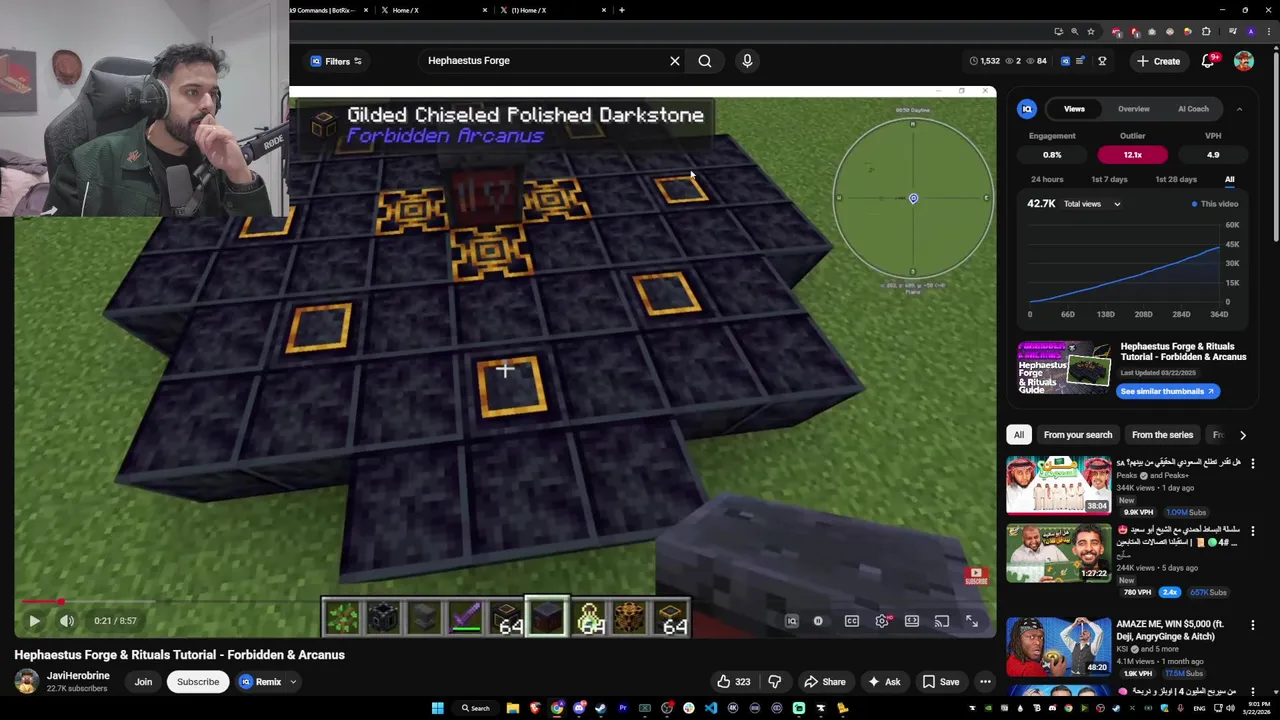Select the All filter chip
The height and width of the screenshot is (720, 1280).
pyautogui.click(x=1019, y=435)
